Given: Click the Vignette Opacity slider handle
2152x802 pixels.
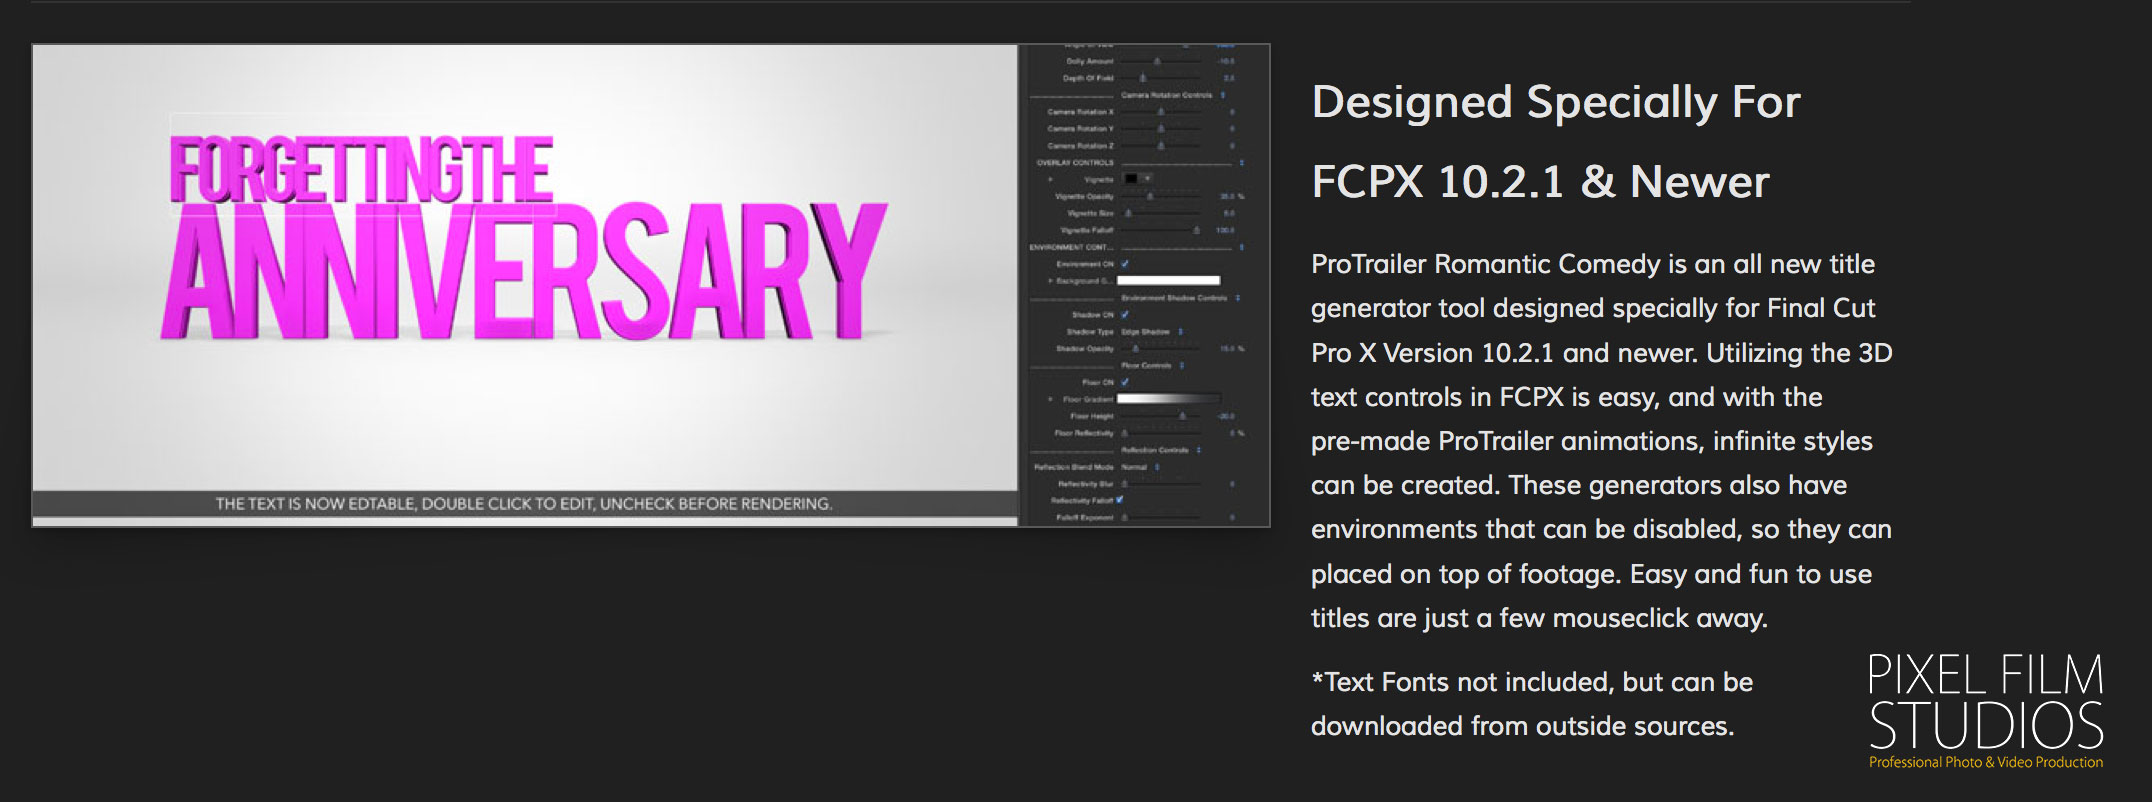Looking at the screenshot, I should (1150, 196).
